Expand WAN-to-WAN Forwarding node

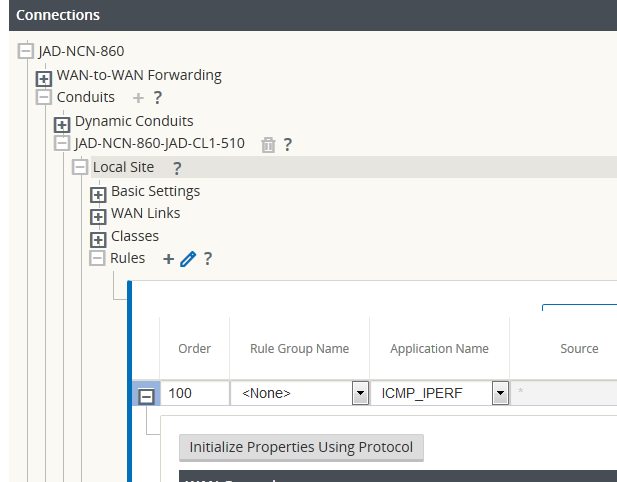tap(44, 76)
